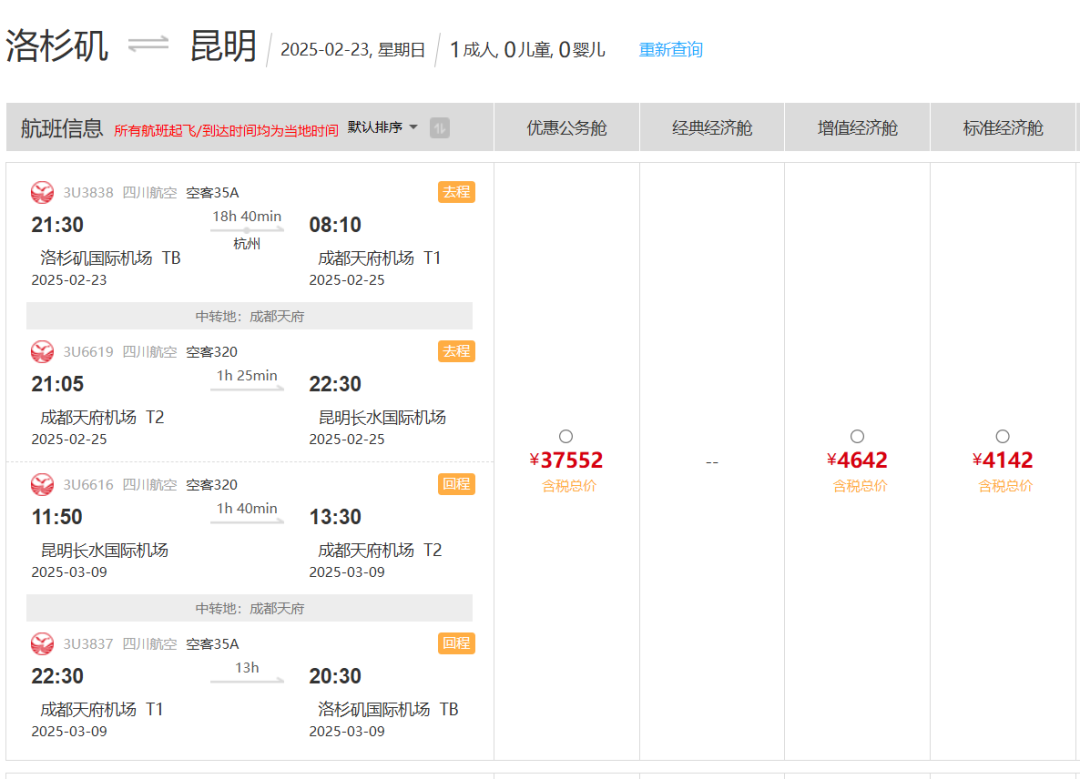Click the Sichuan Airlines logo for flight 3U3838

coord(42,192)
